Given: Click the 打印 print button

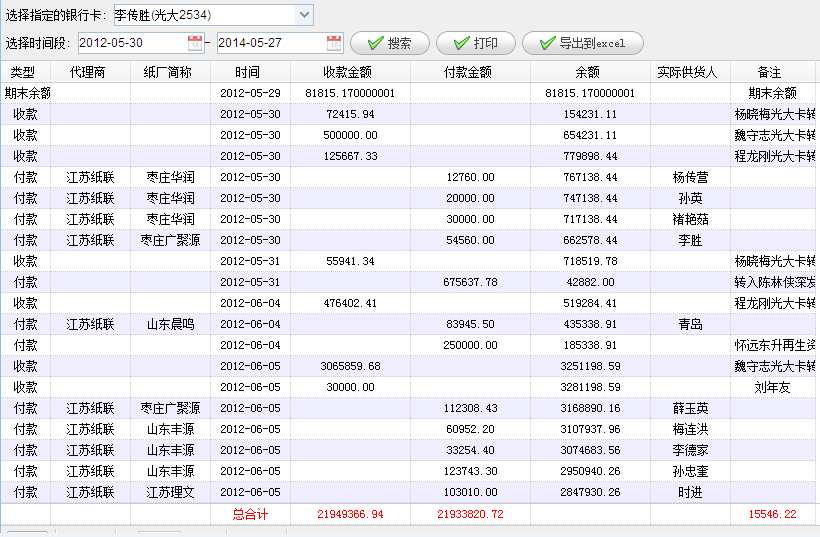Looking at the screenshot, I should tap(475, 44).
